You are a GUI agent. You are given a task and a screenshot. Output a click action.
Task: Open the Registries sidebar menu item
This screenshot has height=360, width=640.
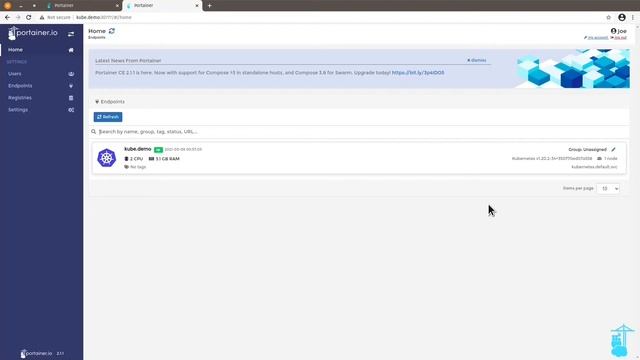point(41,98)
